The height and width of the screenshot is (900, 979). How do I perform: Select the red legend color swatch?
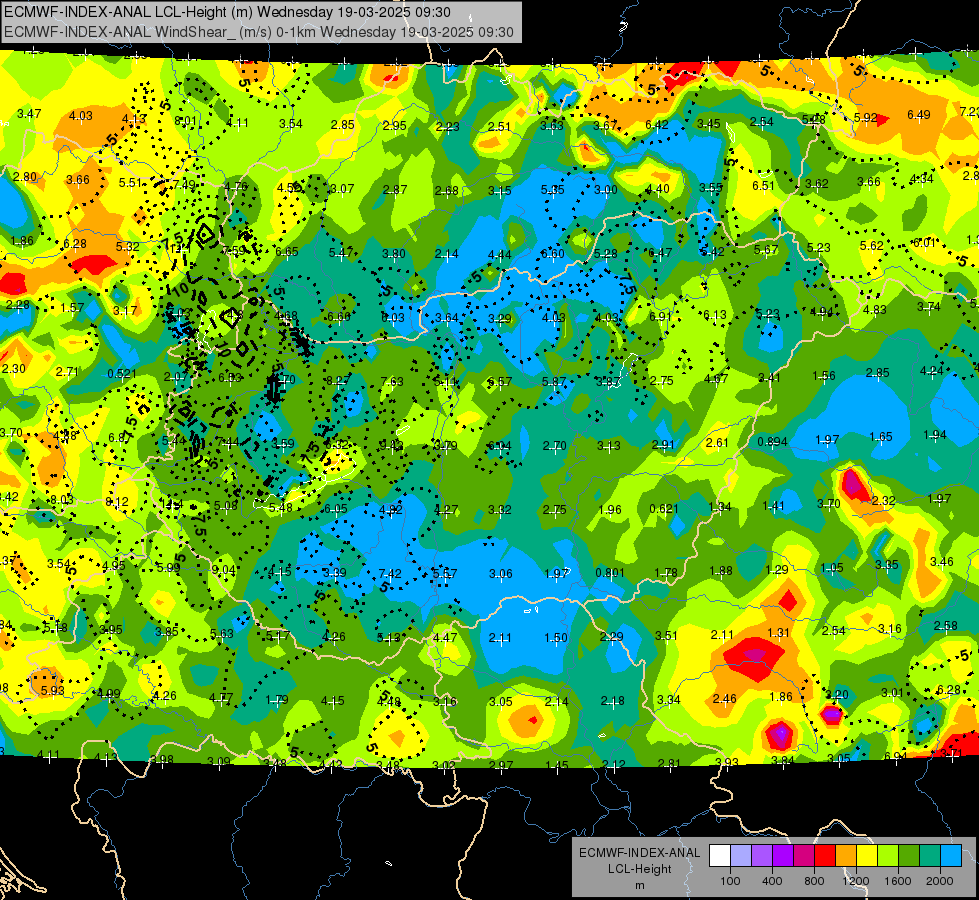pyautogui.click(x=825, y=856)
